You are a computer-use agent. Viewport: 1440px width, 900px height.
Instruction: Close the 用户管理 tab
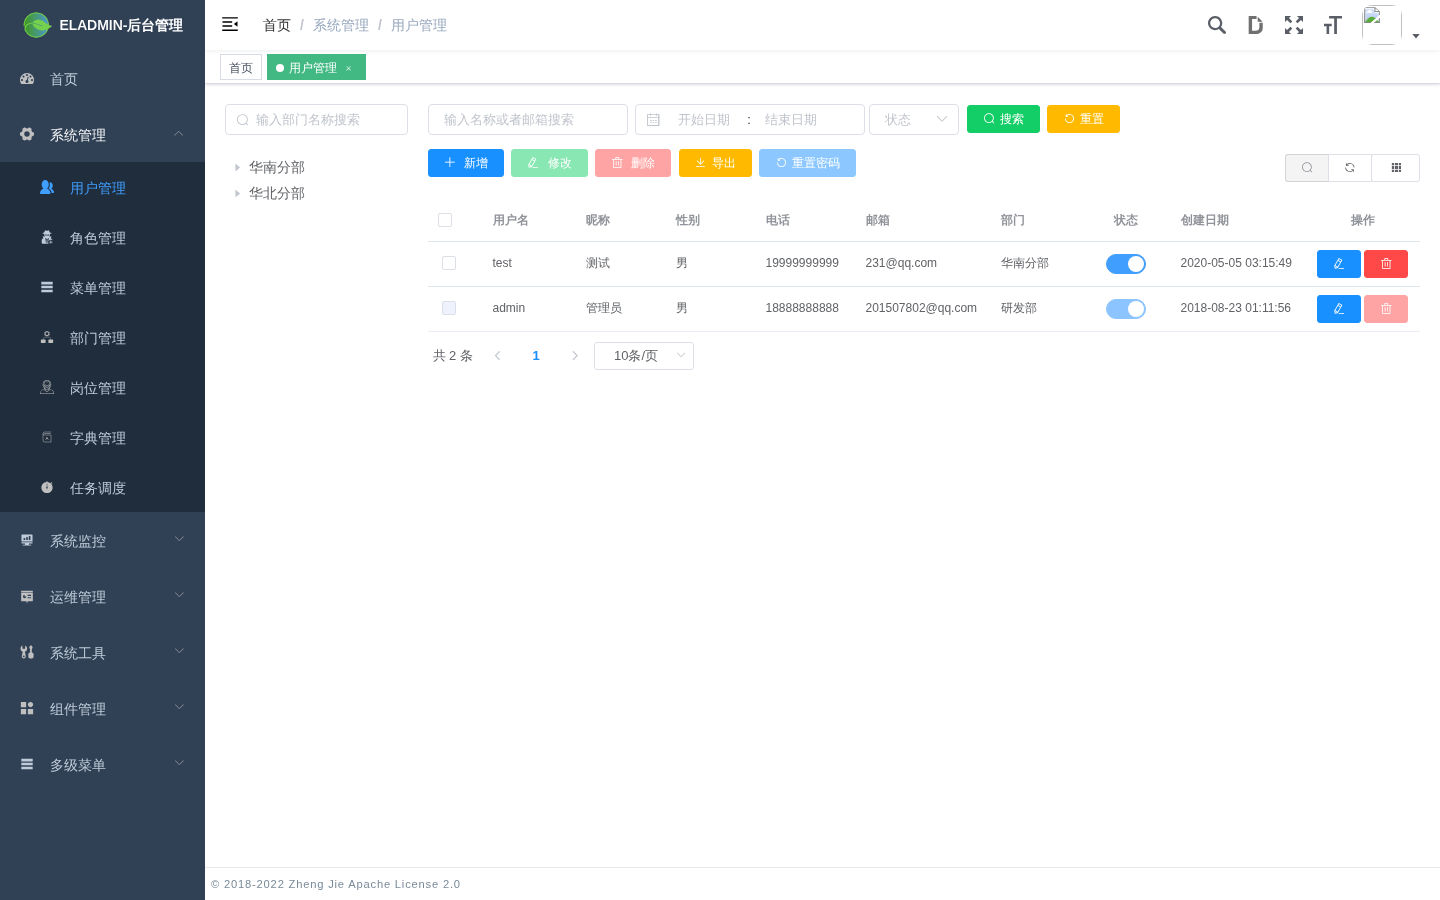(349, 68)
